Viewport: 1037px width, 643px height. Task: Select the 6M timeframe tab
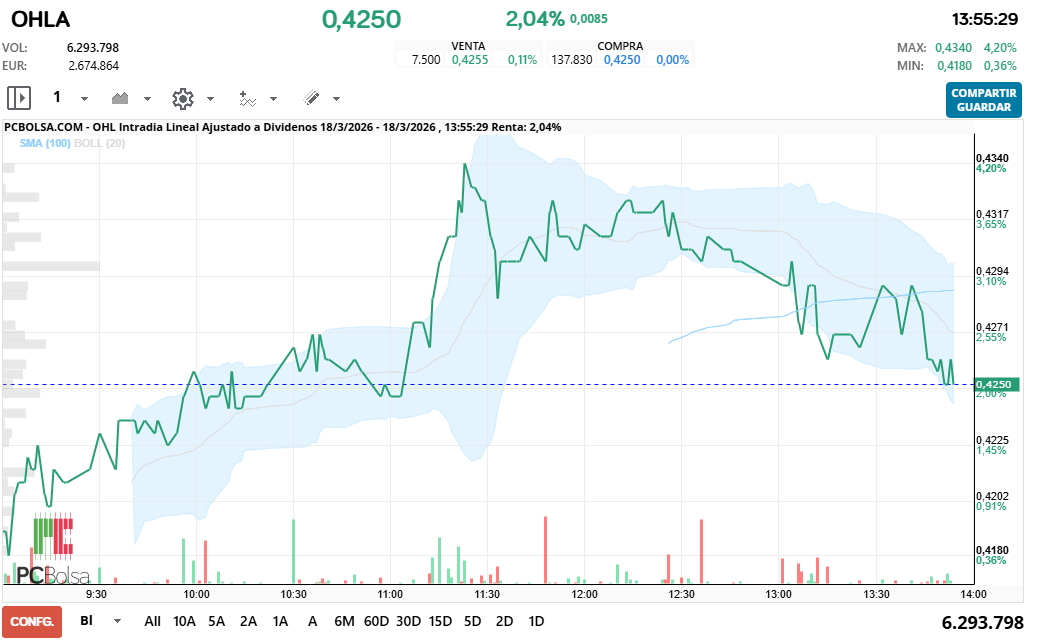click(344, 621)
